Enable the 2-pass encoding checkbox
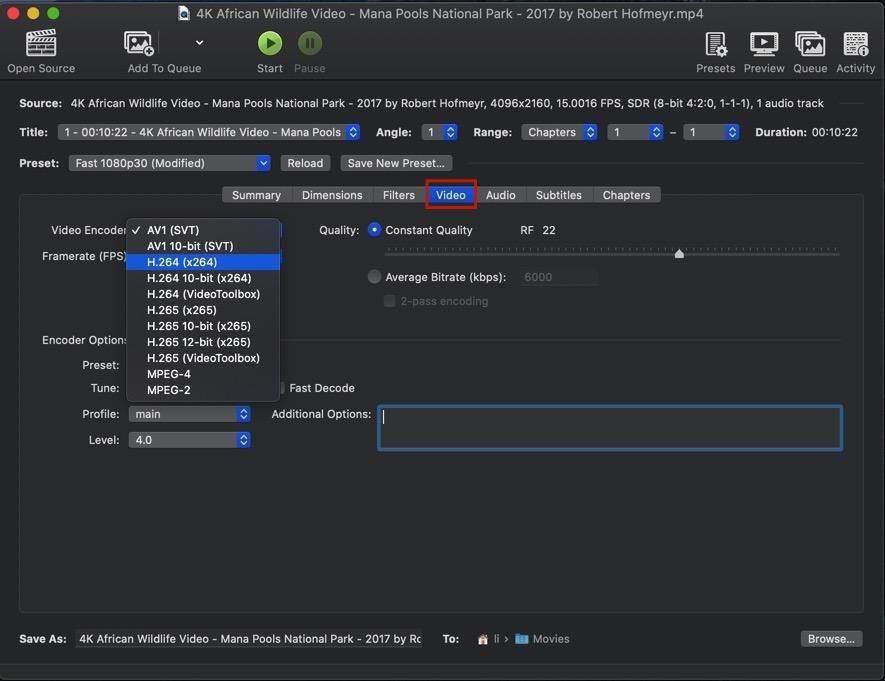This screenshot has width=885, height=681. coord(390,301)
